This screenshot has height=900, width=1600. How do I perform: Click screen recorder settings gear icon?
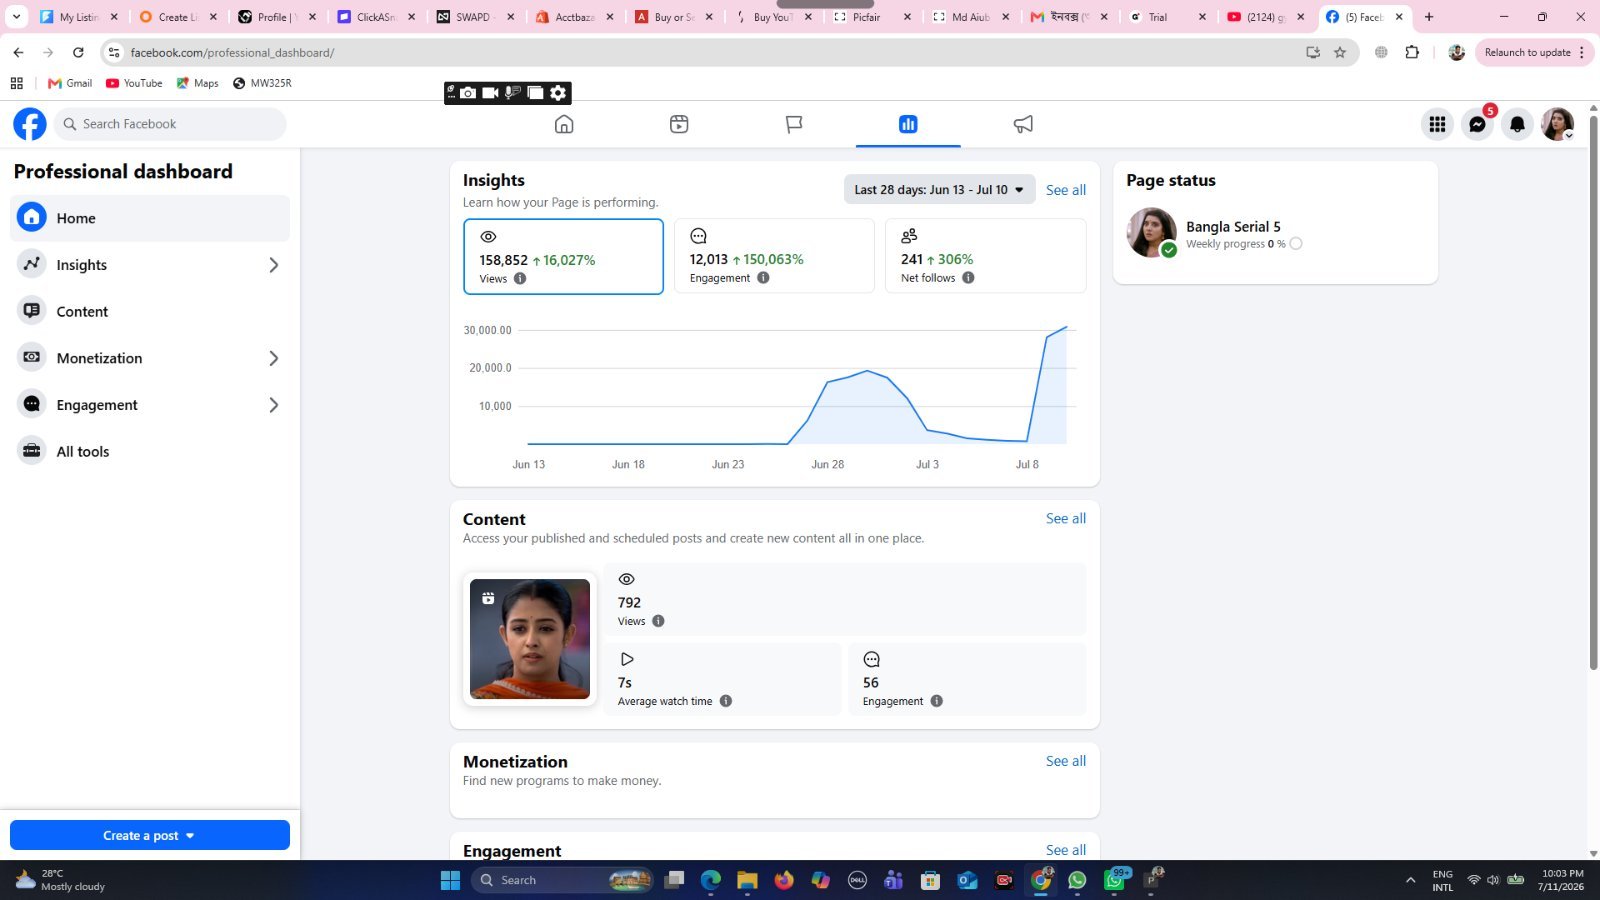pyautogui.click(x=558, y=93)
